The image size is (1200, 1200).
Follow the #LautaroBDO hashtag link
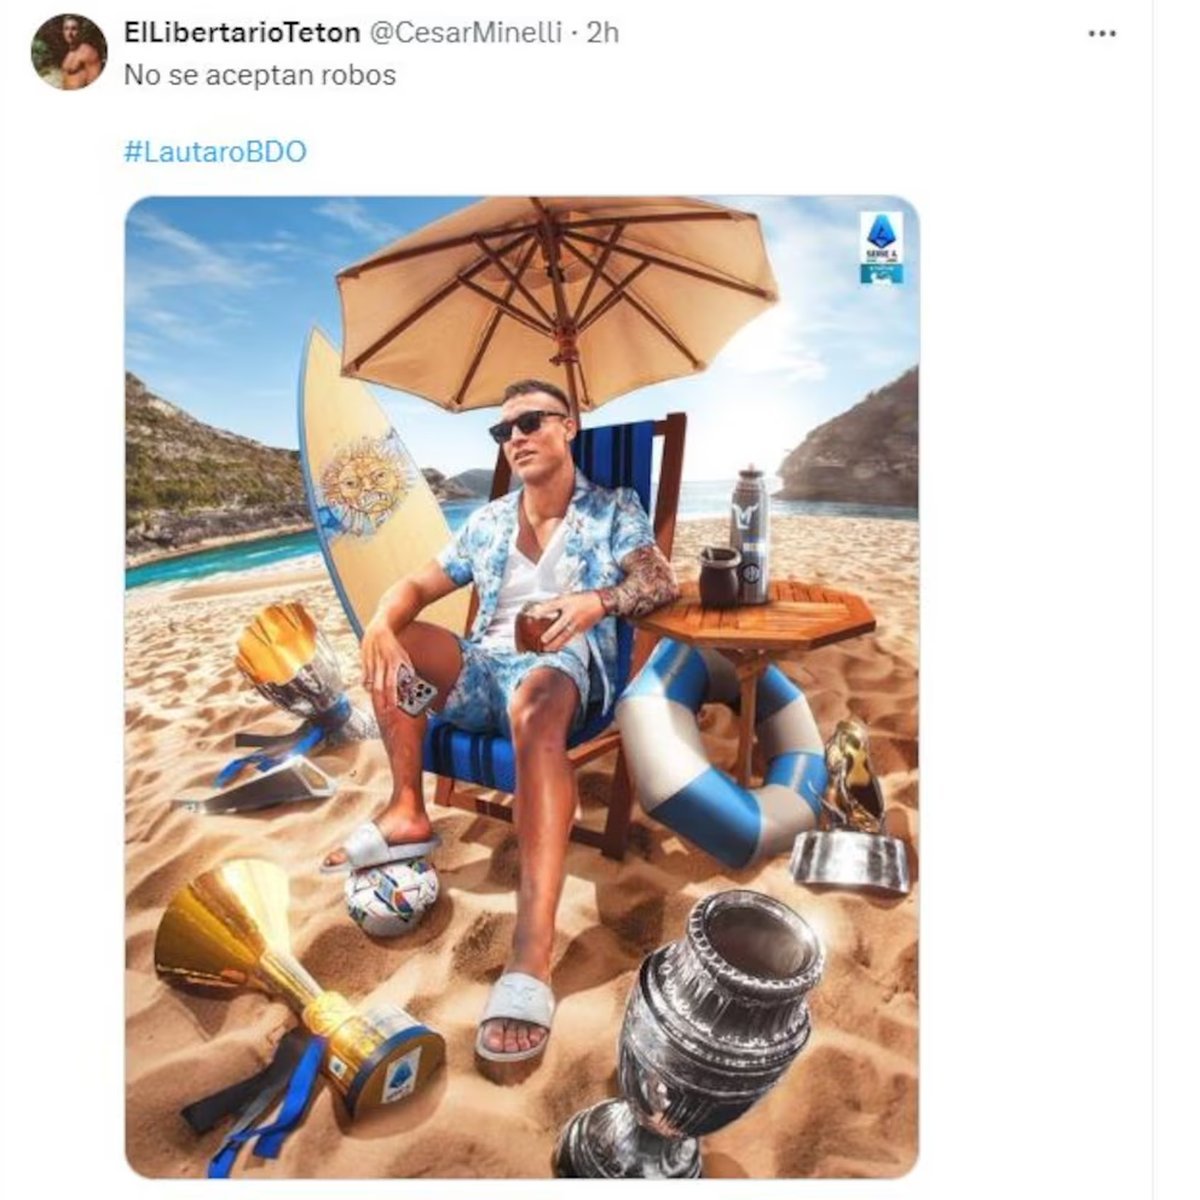[215, 153]
